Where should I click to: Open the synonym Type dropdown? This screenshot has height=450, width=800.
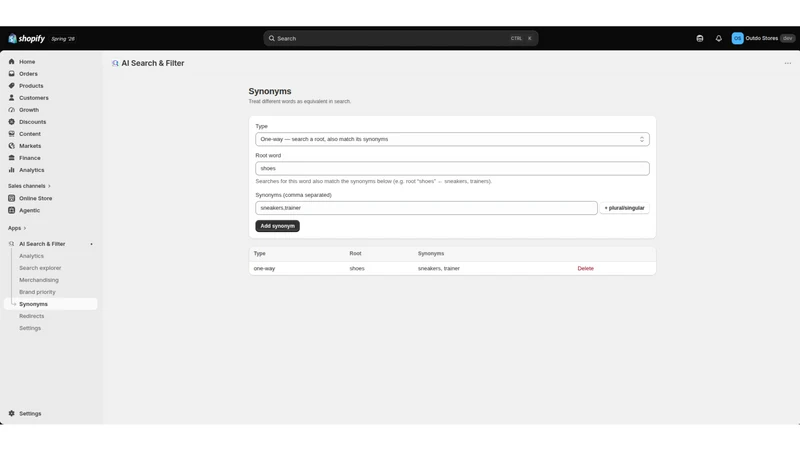[452, 139]
